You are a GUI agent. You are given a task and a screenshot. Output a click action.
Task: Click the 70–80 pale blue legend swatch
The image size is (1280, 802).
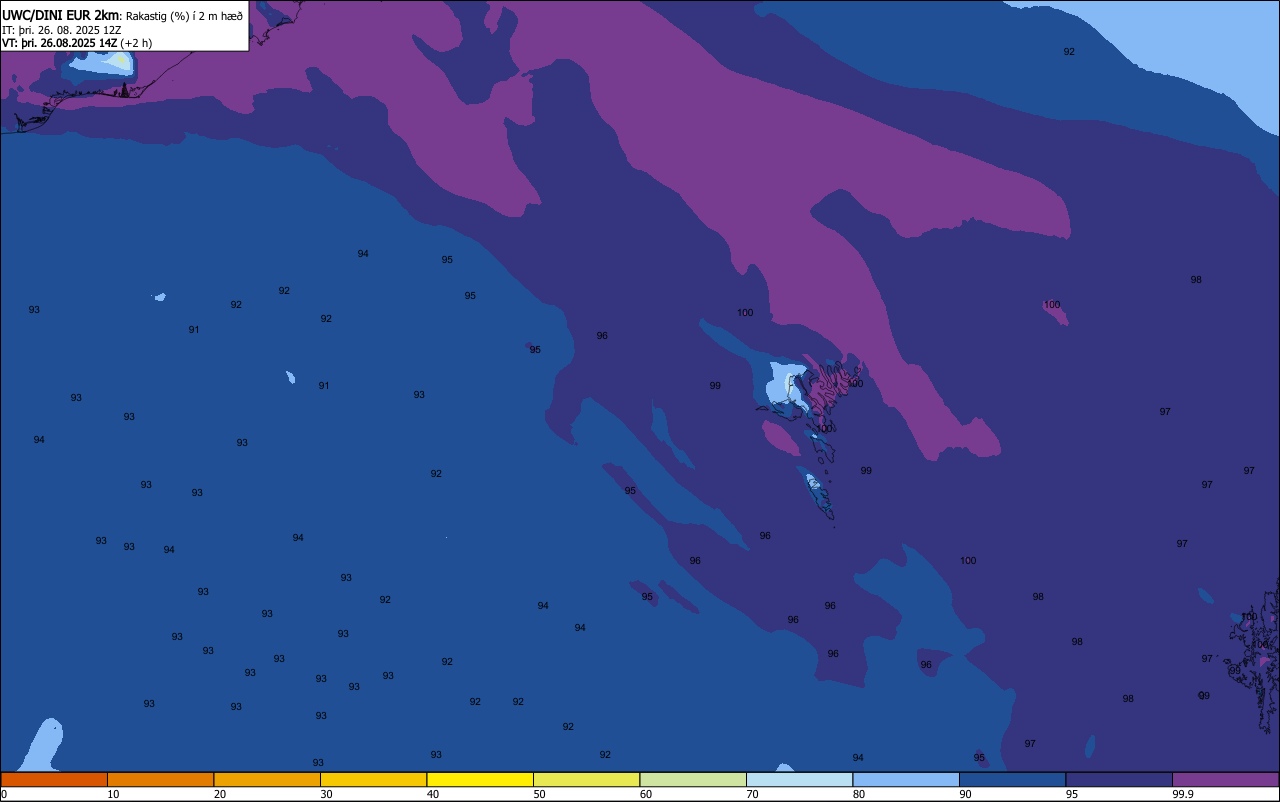coord(799,779)
